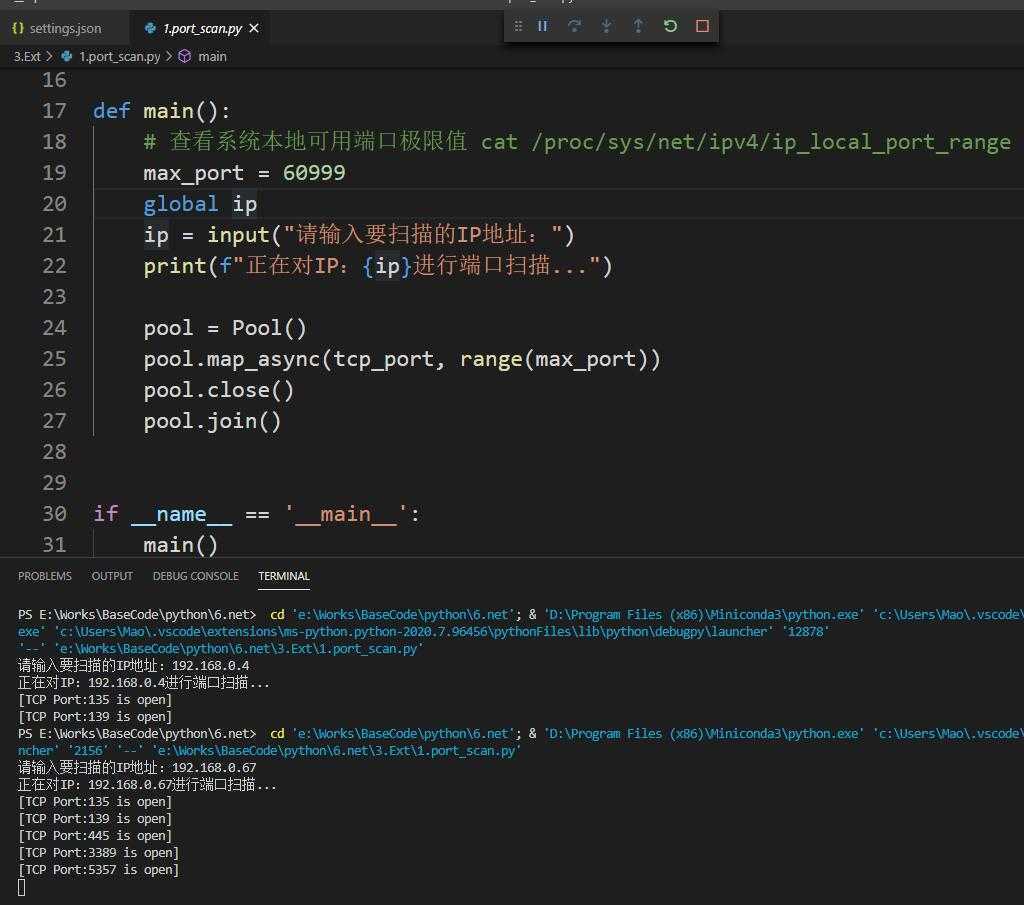
Task: Close the 1.port_scan.py editor tab
Action: (254, 28)
